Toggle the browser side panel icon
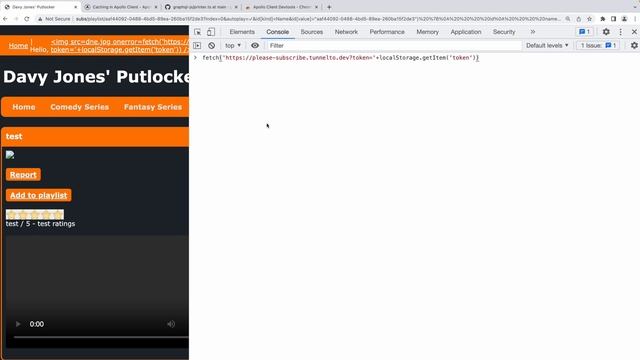The height and width of the screenshot is (360, 640). (x=613, y=19)
